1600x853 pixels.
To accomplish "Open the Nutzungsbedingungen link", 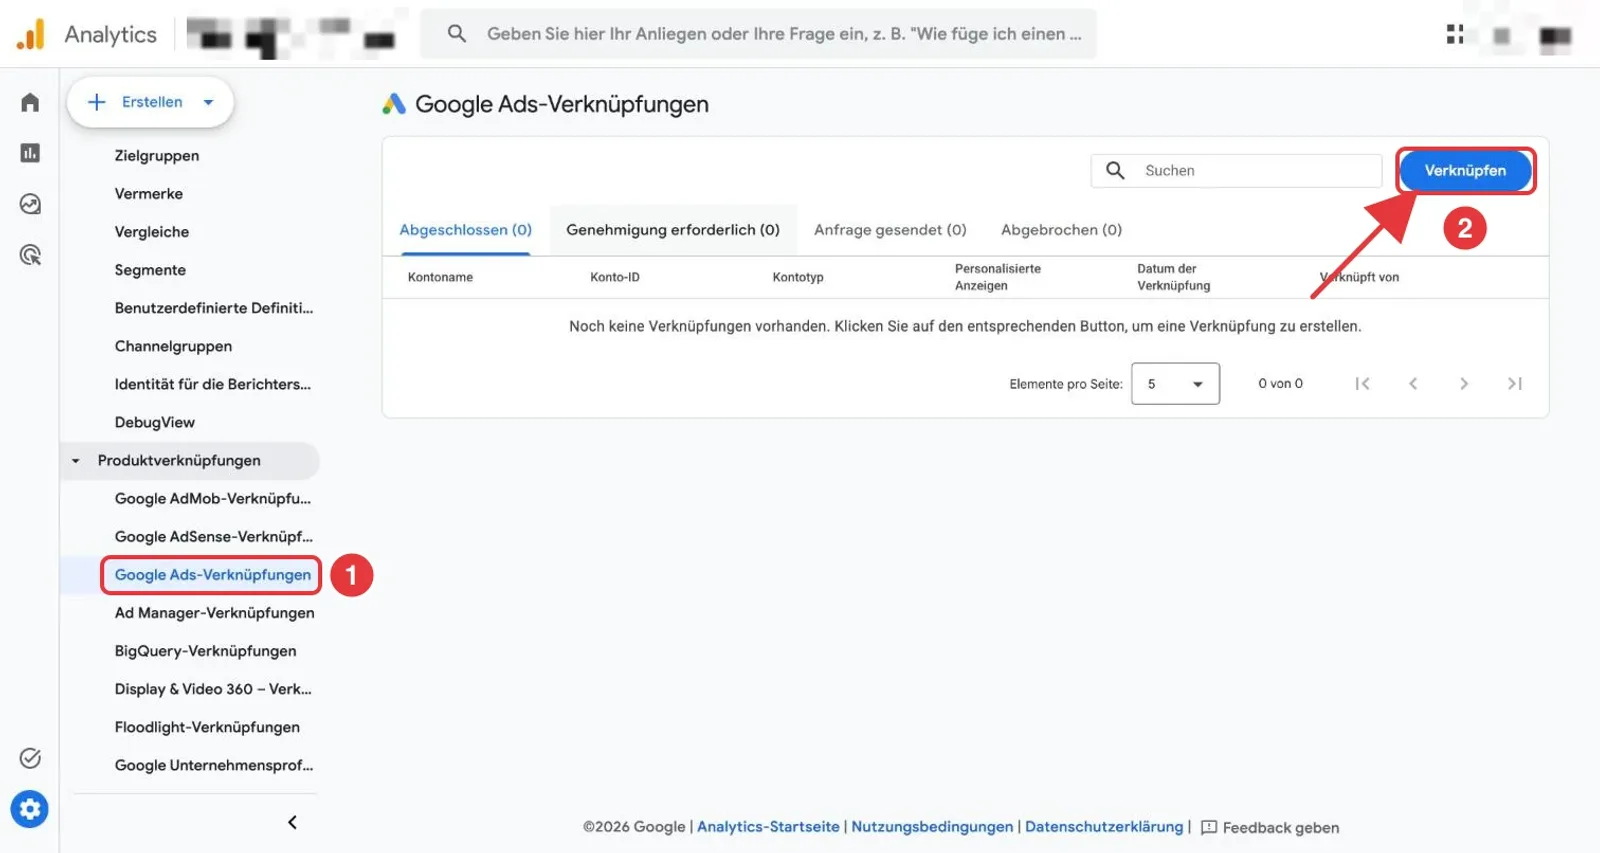I will click(x=932, y=827).
